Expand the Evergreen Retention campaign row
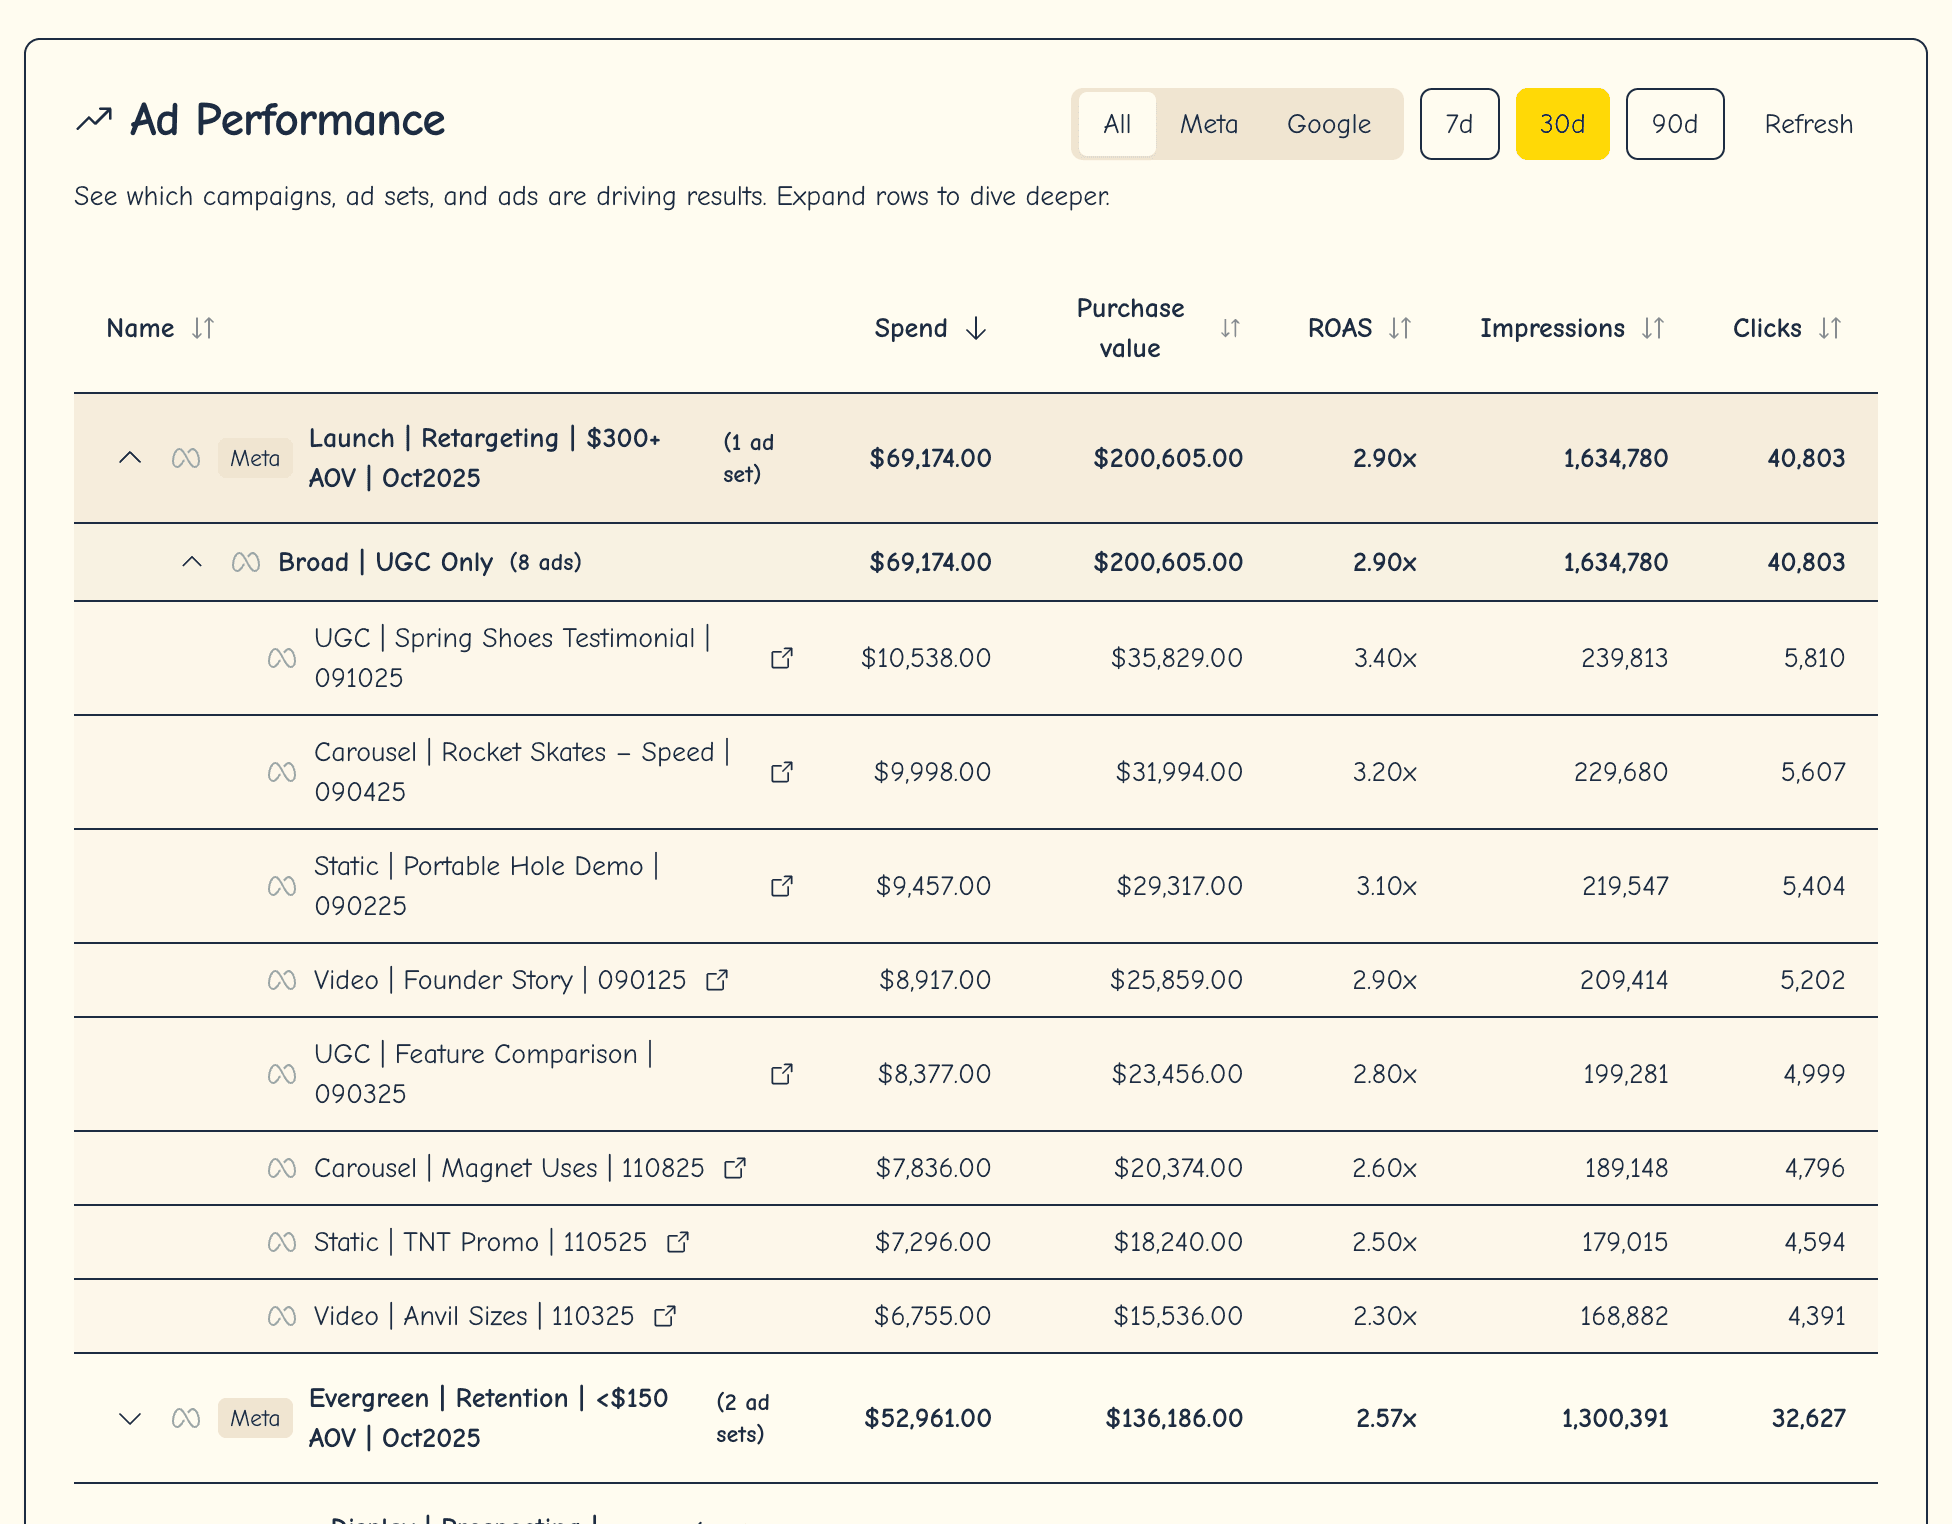Screen dimensions: 1952x1524 pos(130,1418)
